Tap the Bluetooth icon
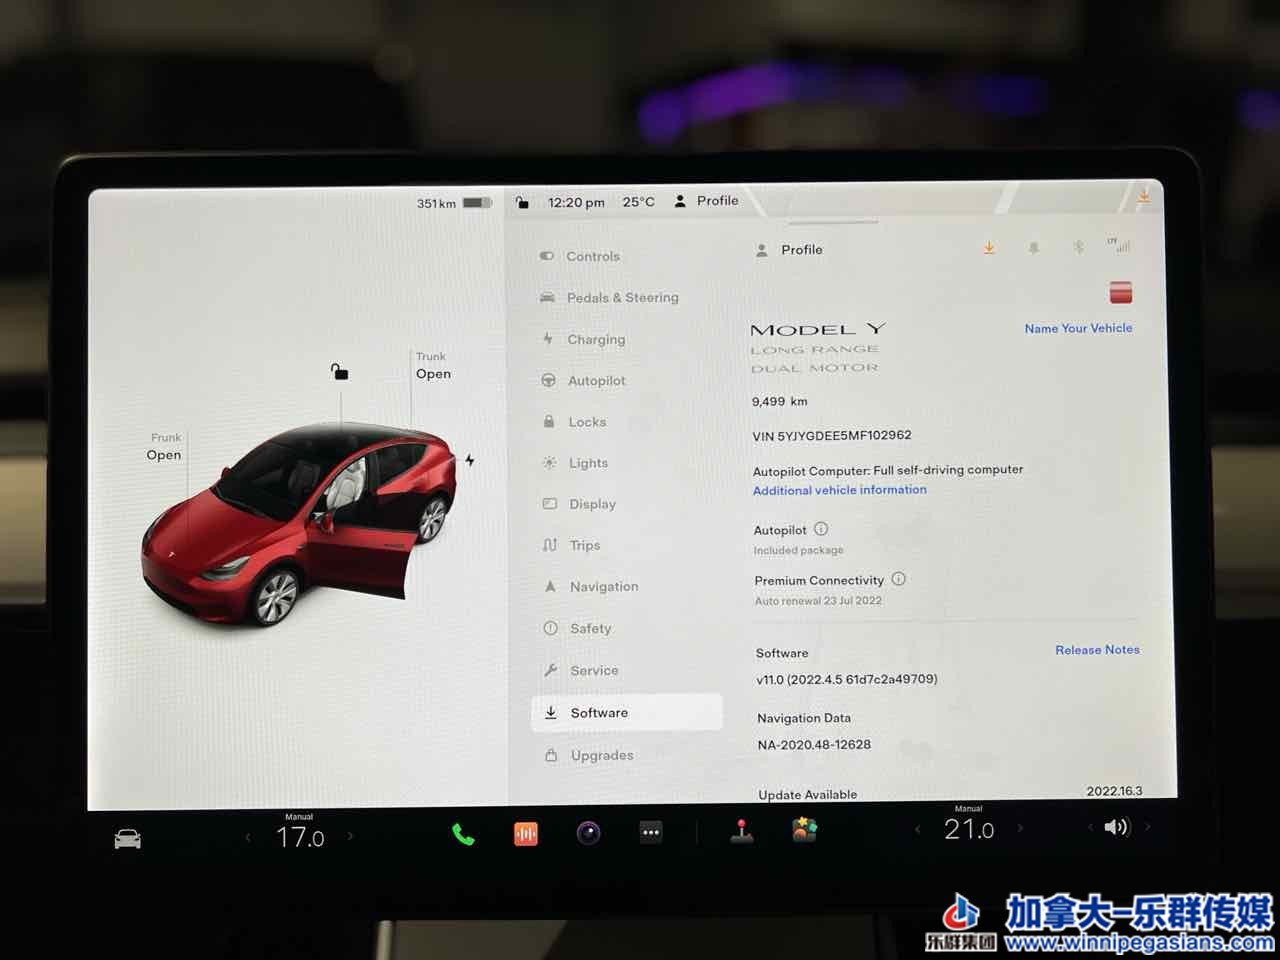The image size is (1280, 960). point(1078,246)
